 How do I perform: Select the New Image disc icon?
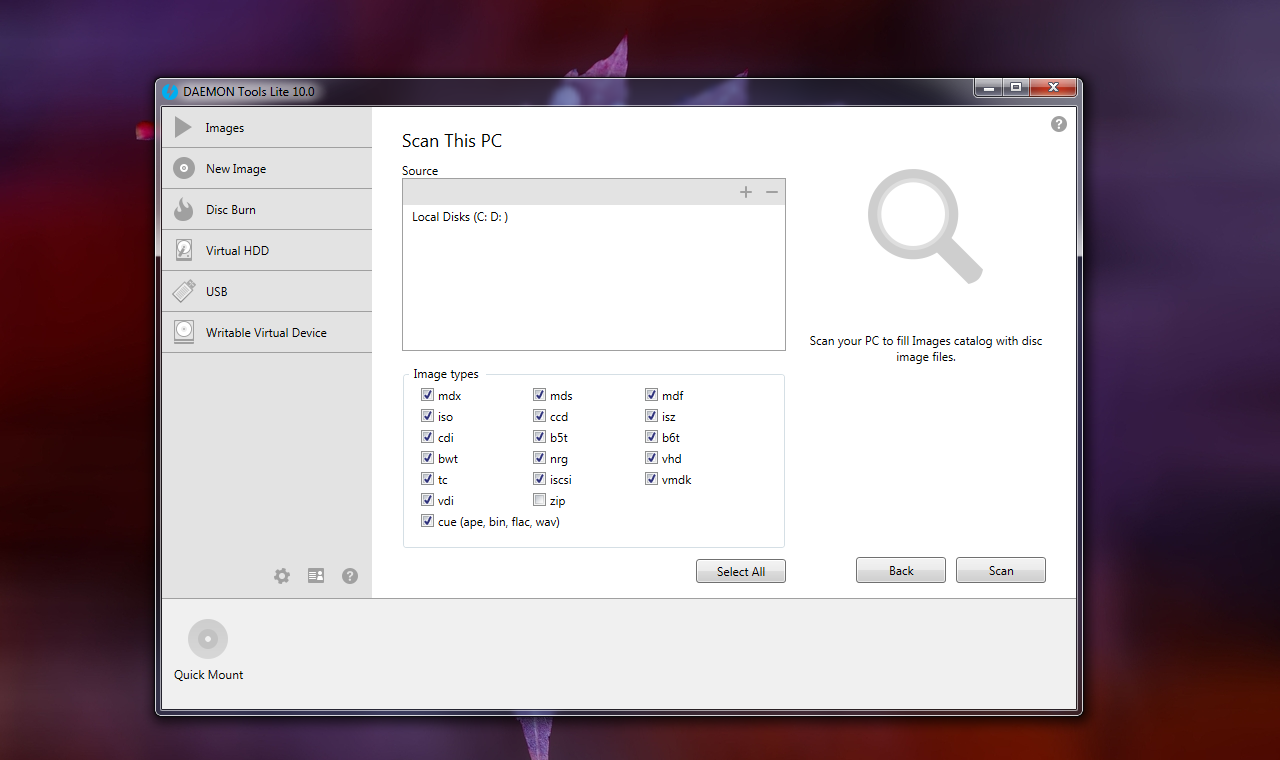click(183, 168)
